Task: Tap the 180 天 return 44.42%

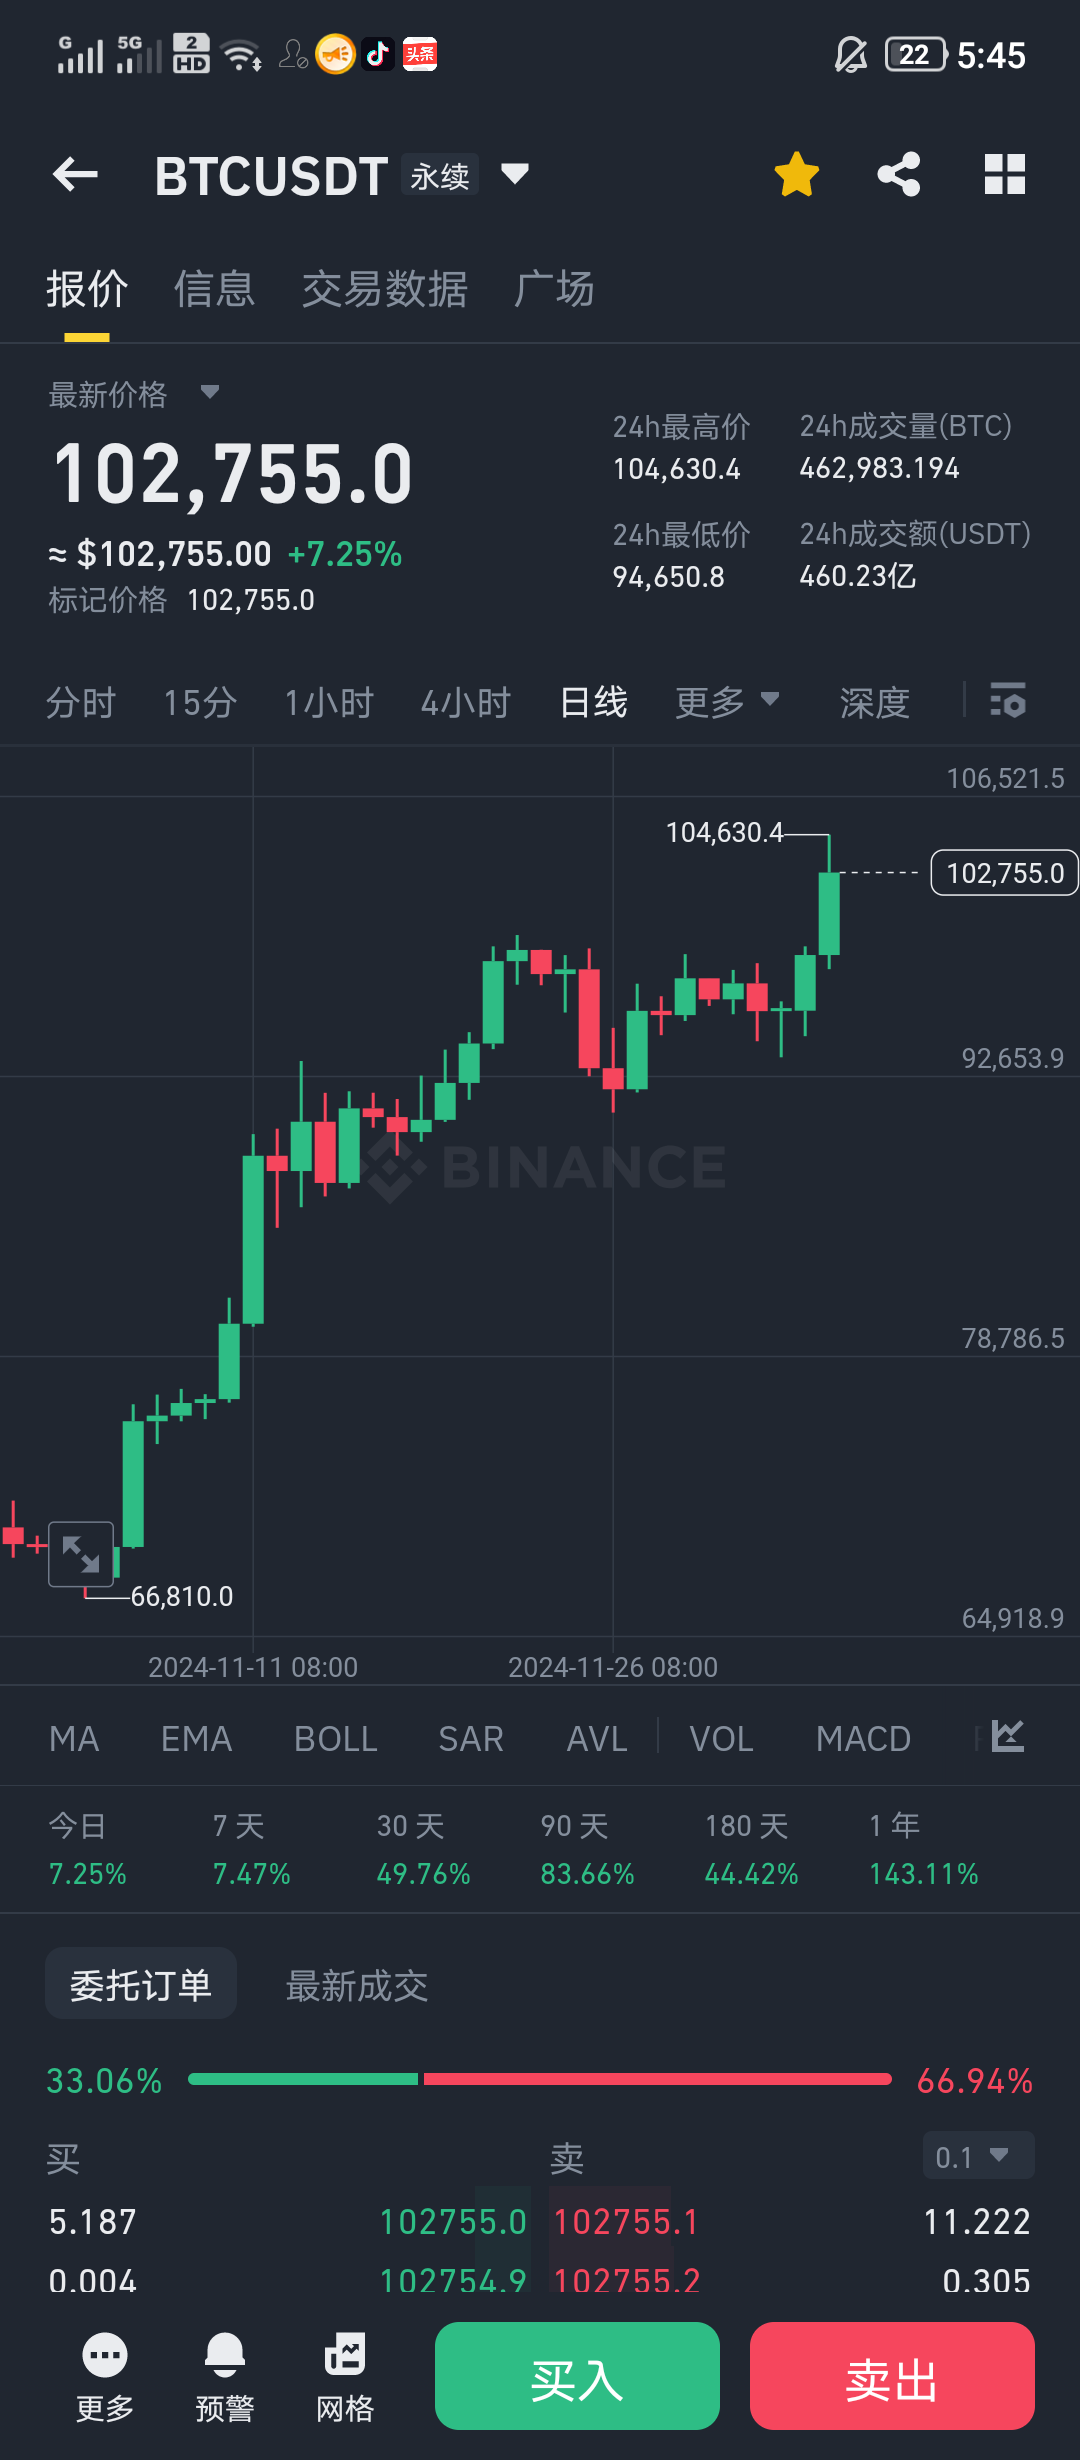Action: [x=752, y=1873]
